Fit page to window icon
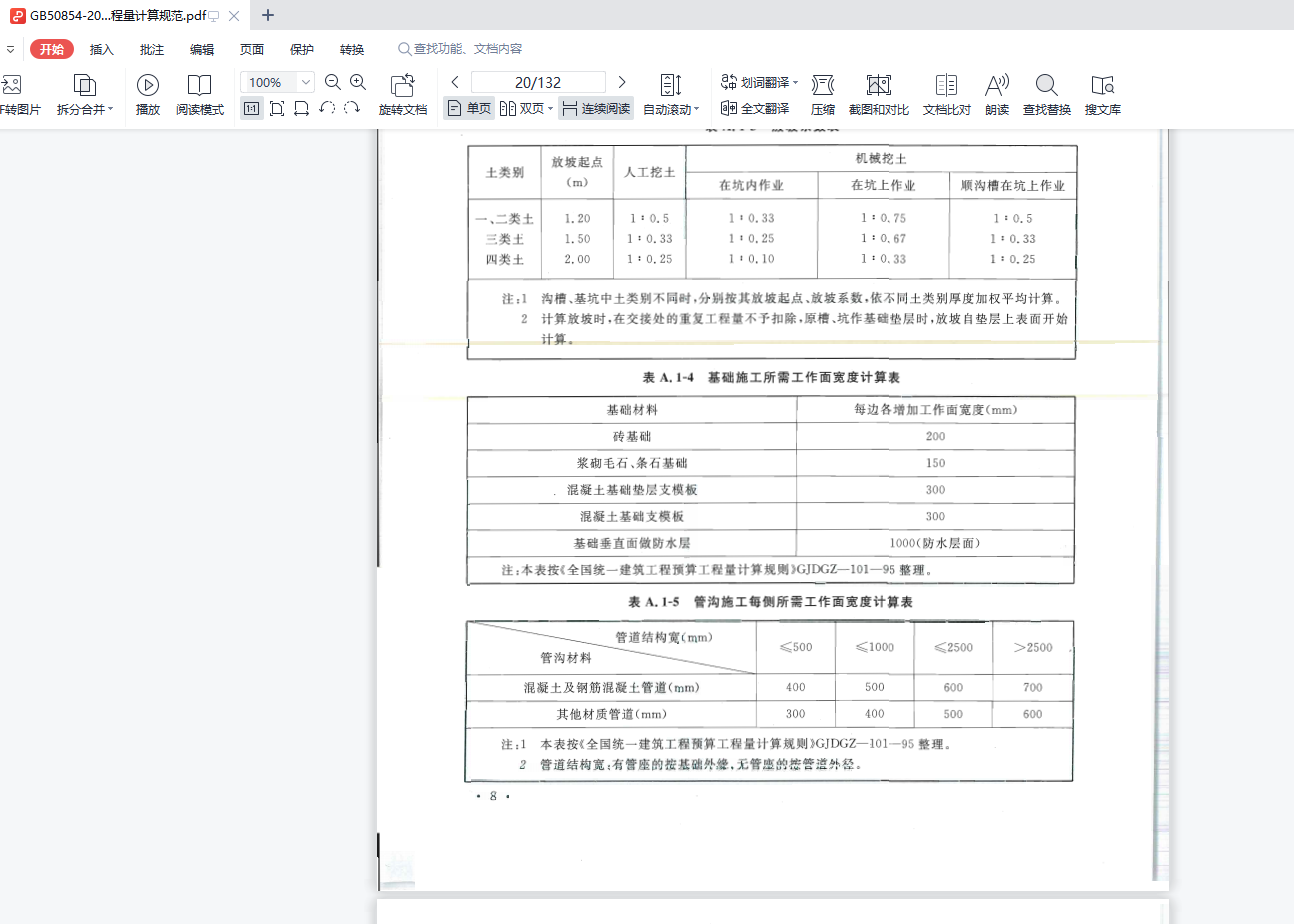1294x924 pixels. pos(277,108)
